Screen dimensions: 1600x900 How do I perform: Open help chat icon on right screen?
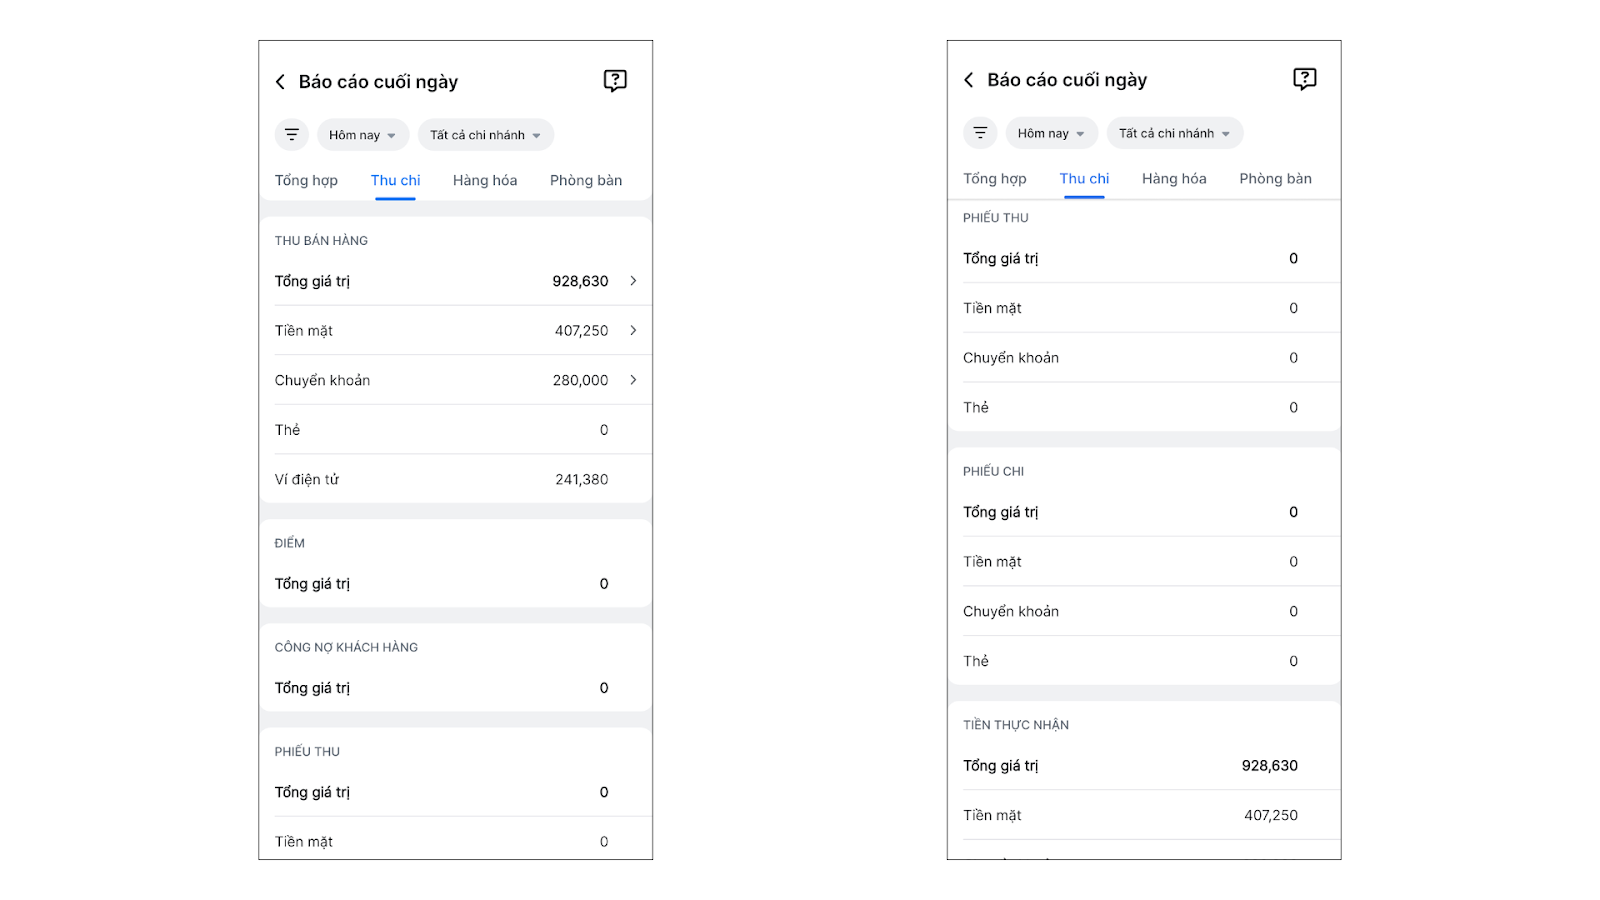click(1304, 79)
